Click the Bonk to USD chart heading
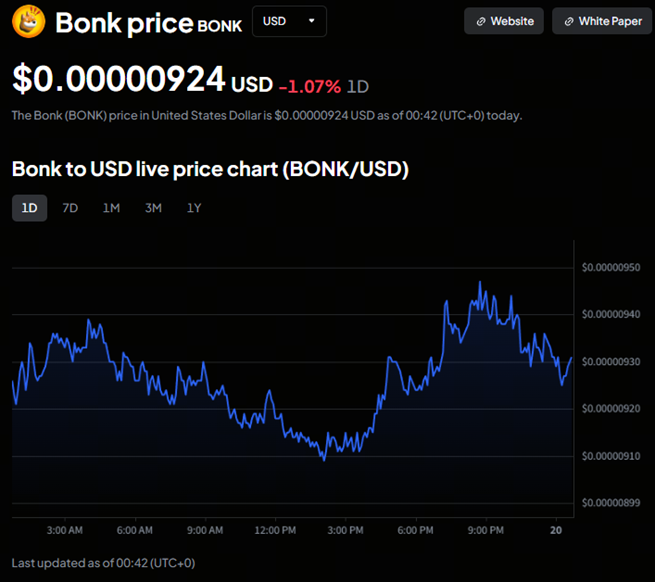 tap(210, 169)
